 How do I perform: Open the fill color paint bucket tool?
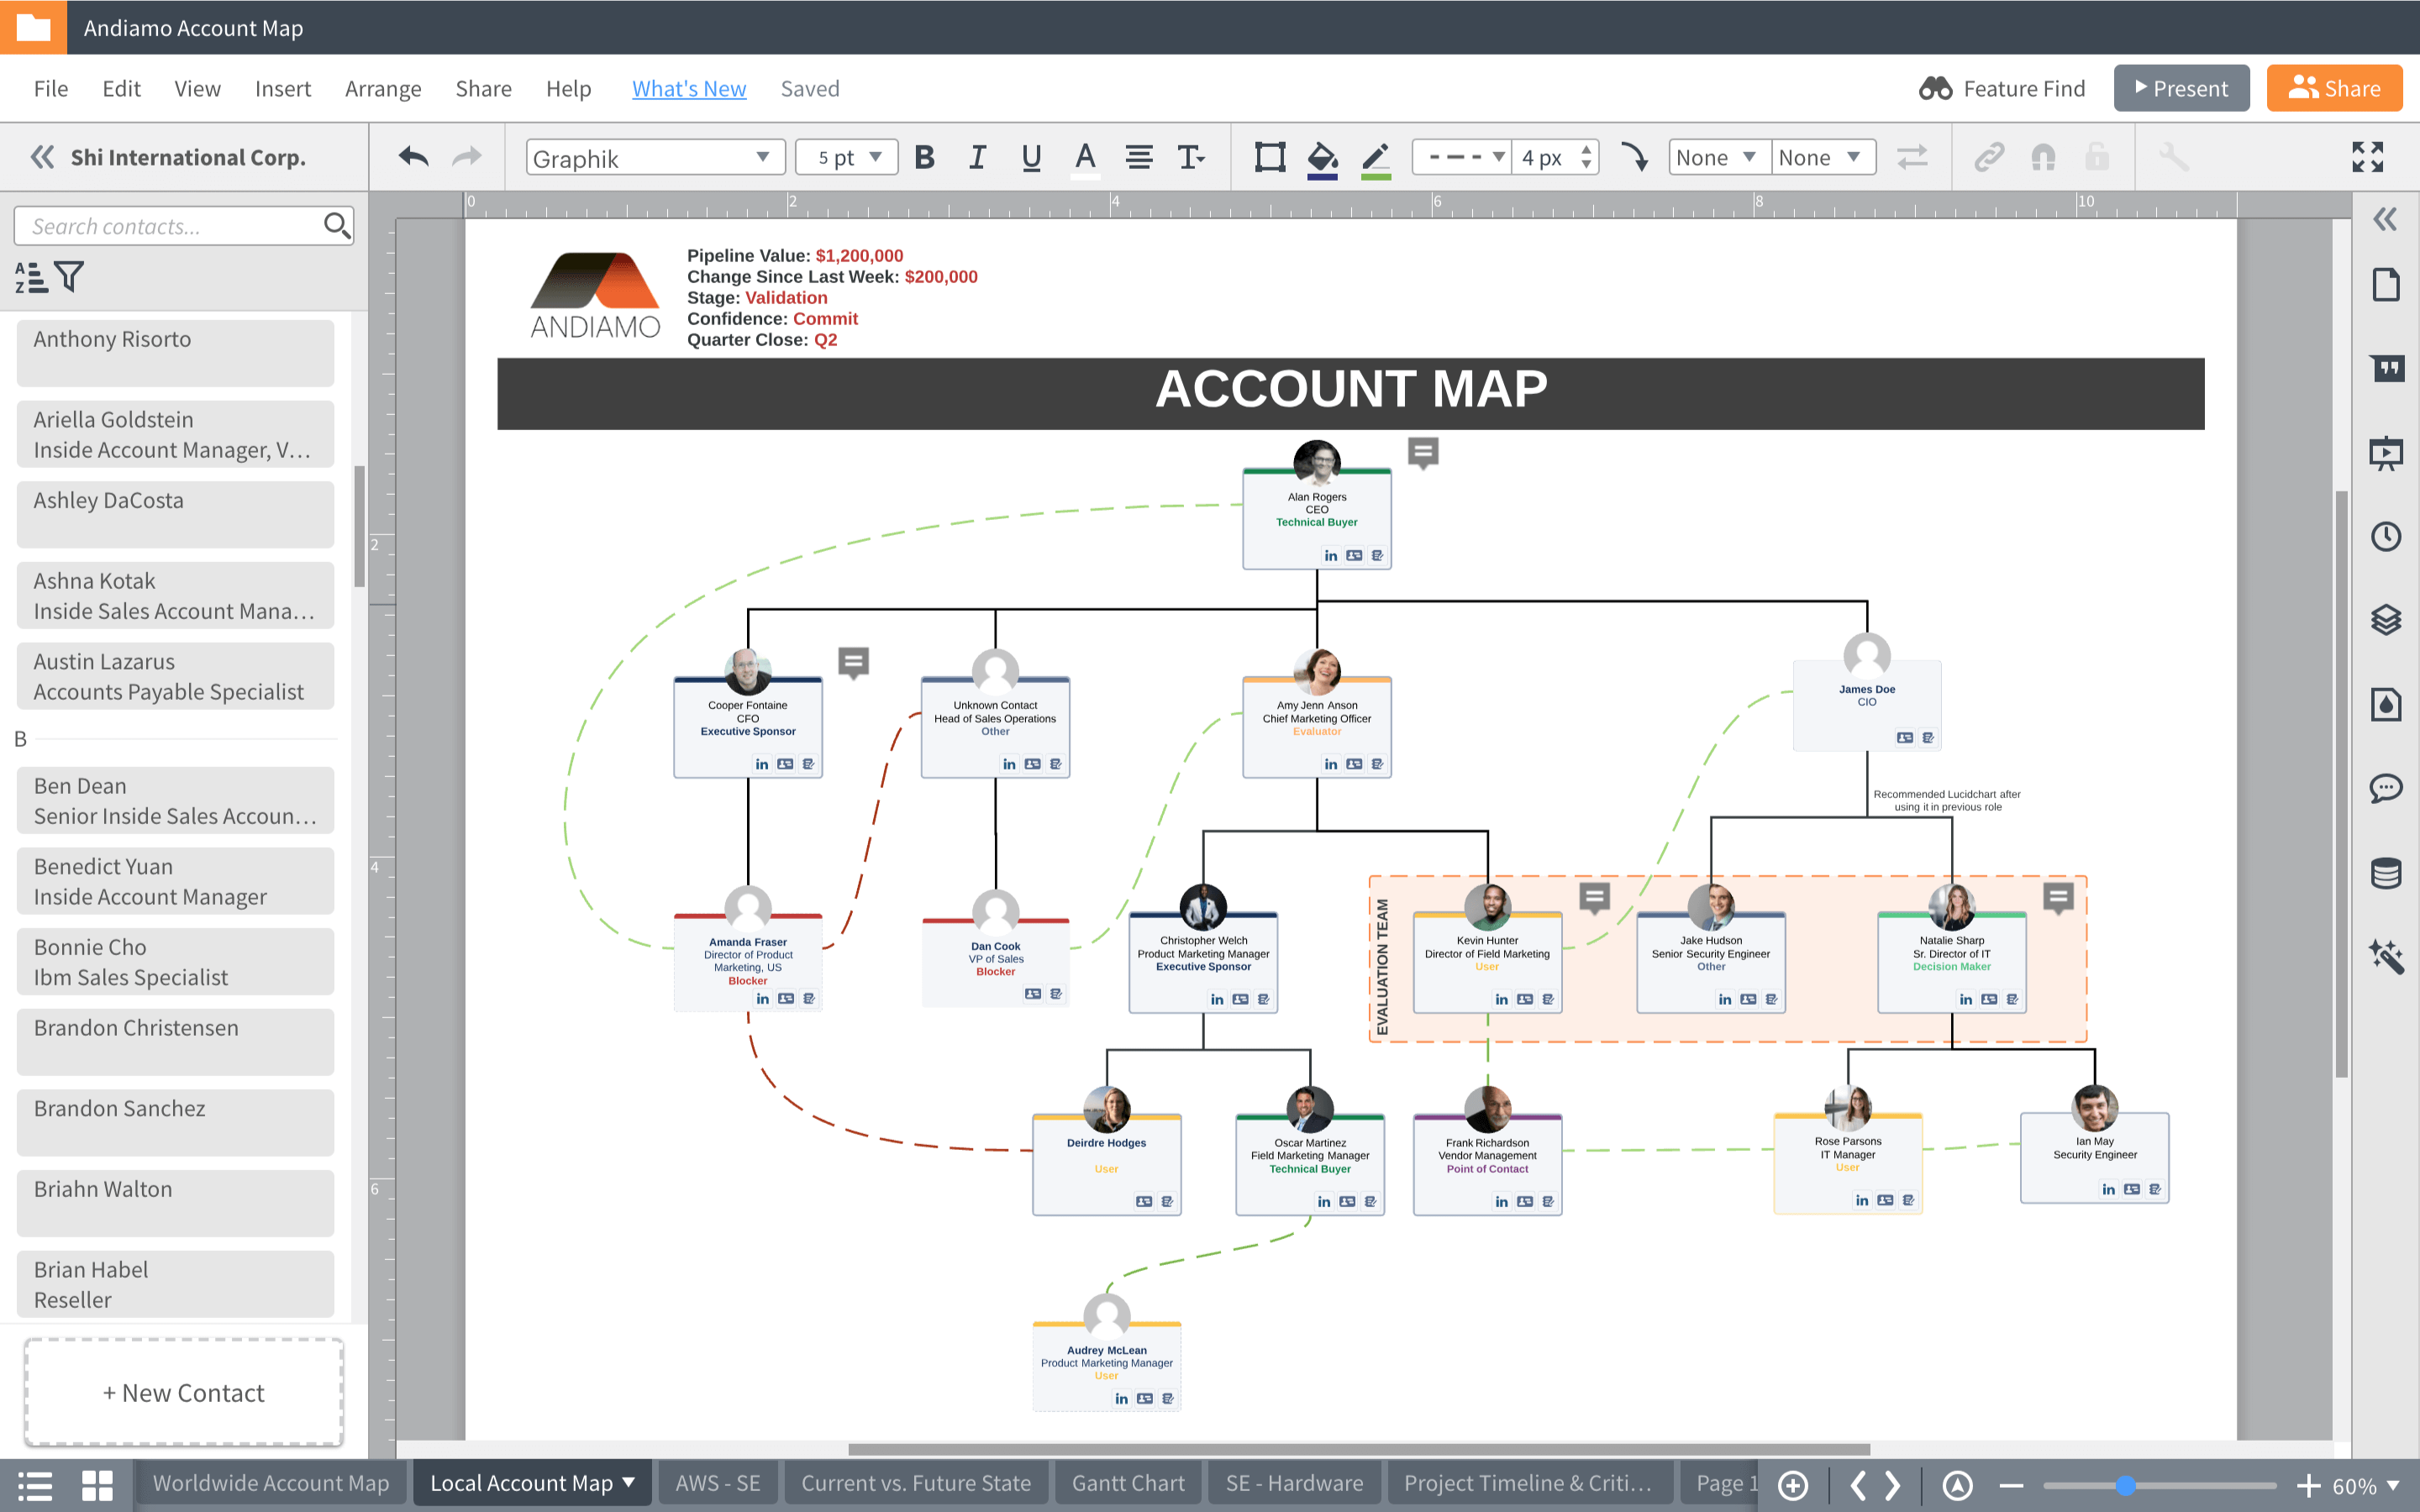(1322, 157)
